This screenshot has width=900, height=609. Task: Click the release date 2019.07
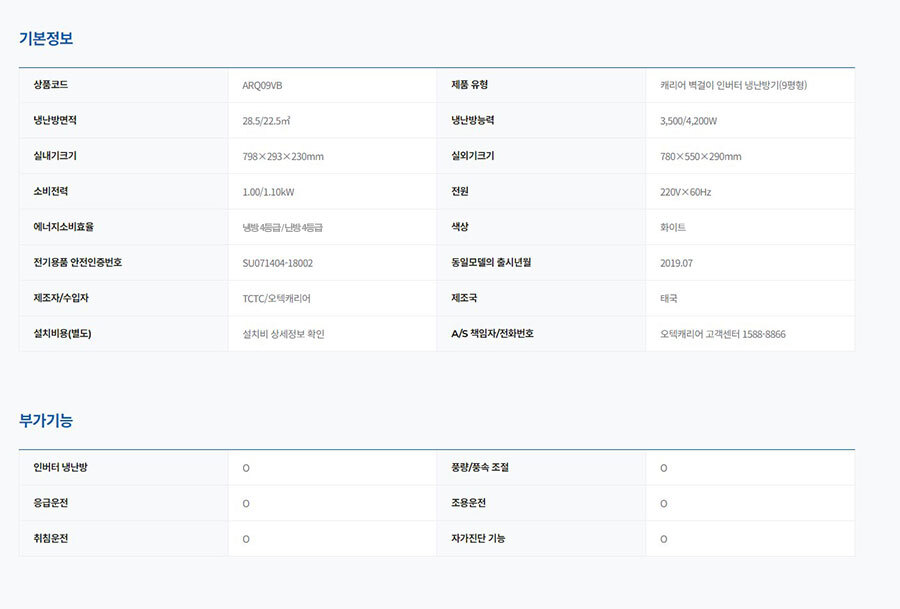[676, 263]
